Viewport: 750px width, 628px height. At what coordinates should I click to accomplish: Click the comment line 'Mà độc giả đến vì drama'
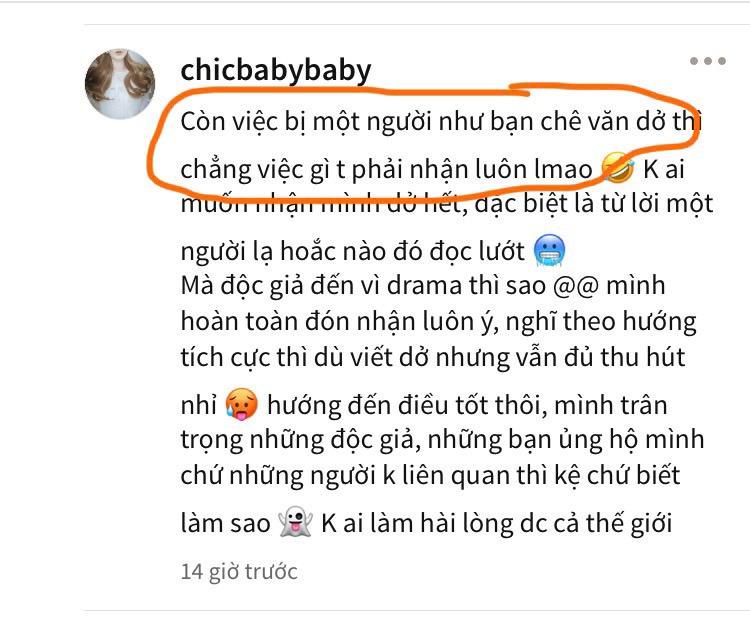point(423,286)
